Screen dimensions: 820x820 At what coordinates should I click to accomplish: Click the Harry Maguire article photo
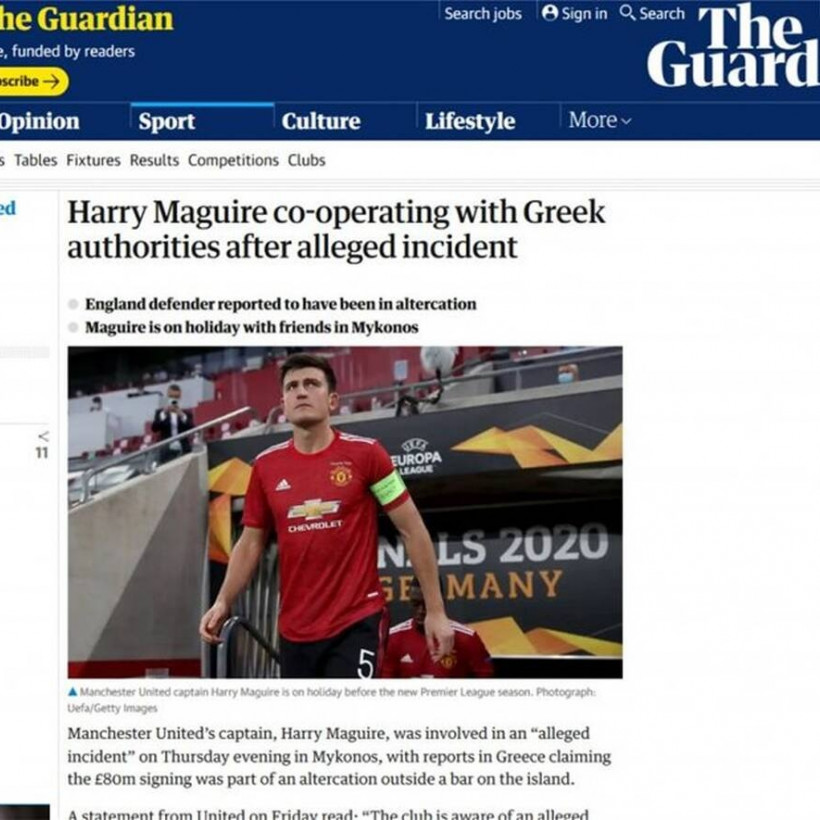coord(345,512)
